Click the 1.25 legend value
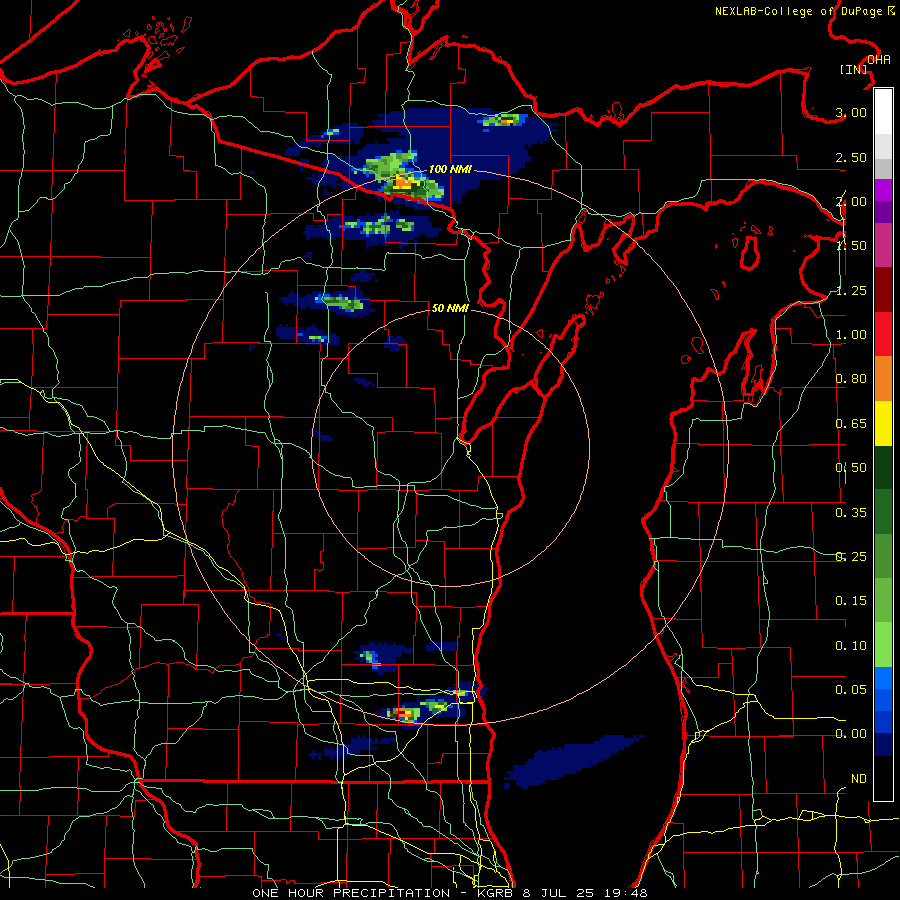Screen dimensions: 900x900 pyautogui.click(x=851, y=290)
